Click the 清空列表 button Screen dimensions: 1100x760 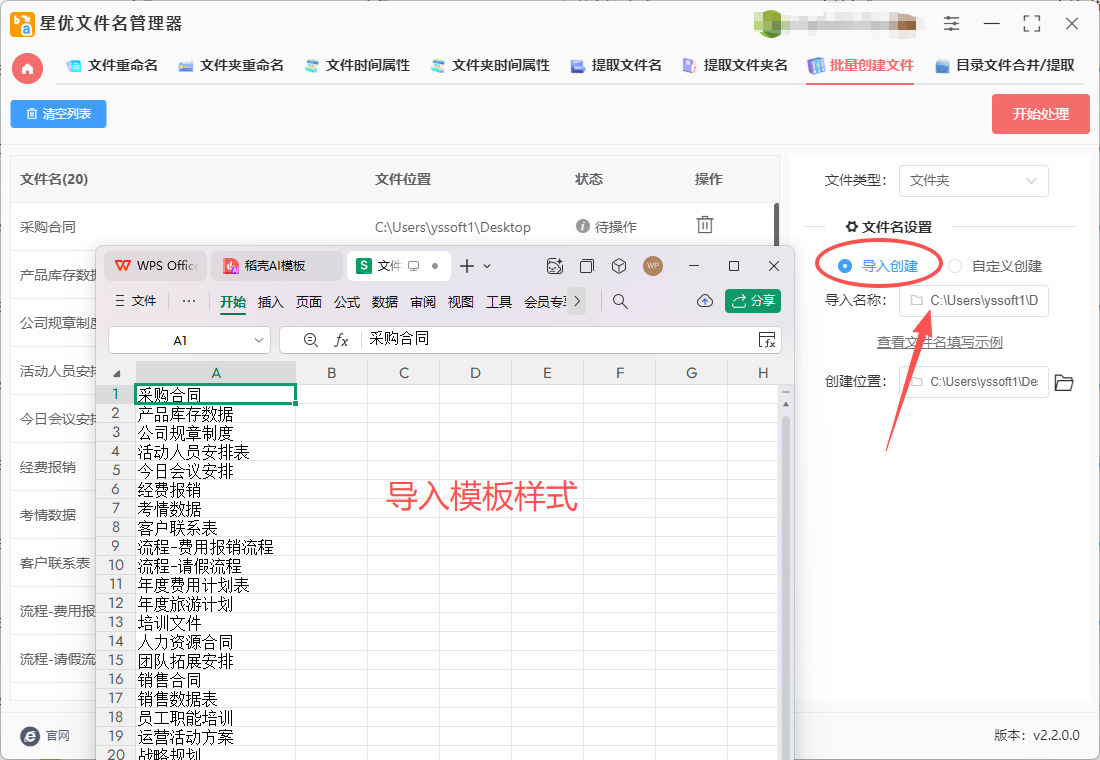point(58,114)
